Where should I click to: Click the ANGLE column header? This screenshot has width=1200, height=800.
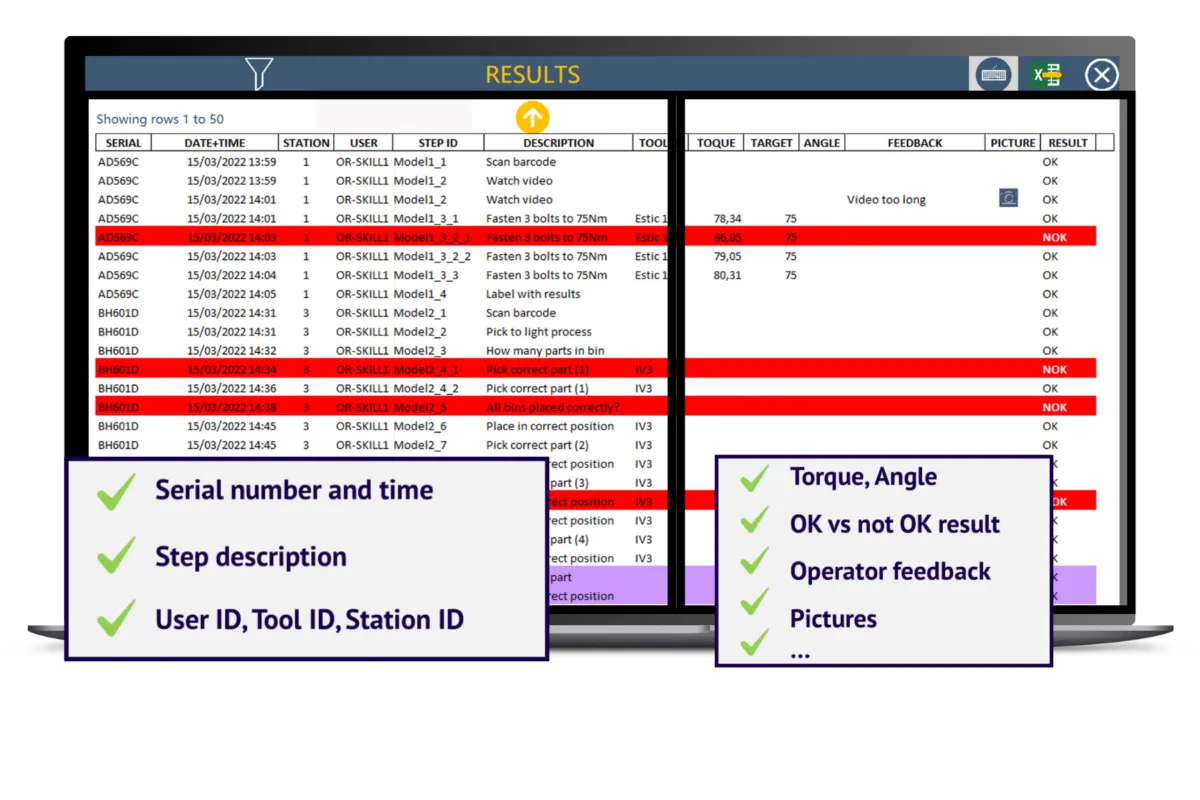click(x=822, y=143)
